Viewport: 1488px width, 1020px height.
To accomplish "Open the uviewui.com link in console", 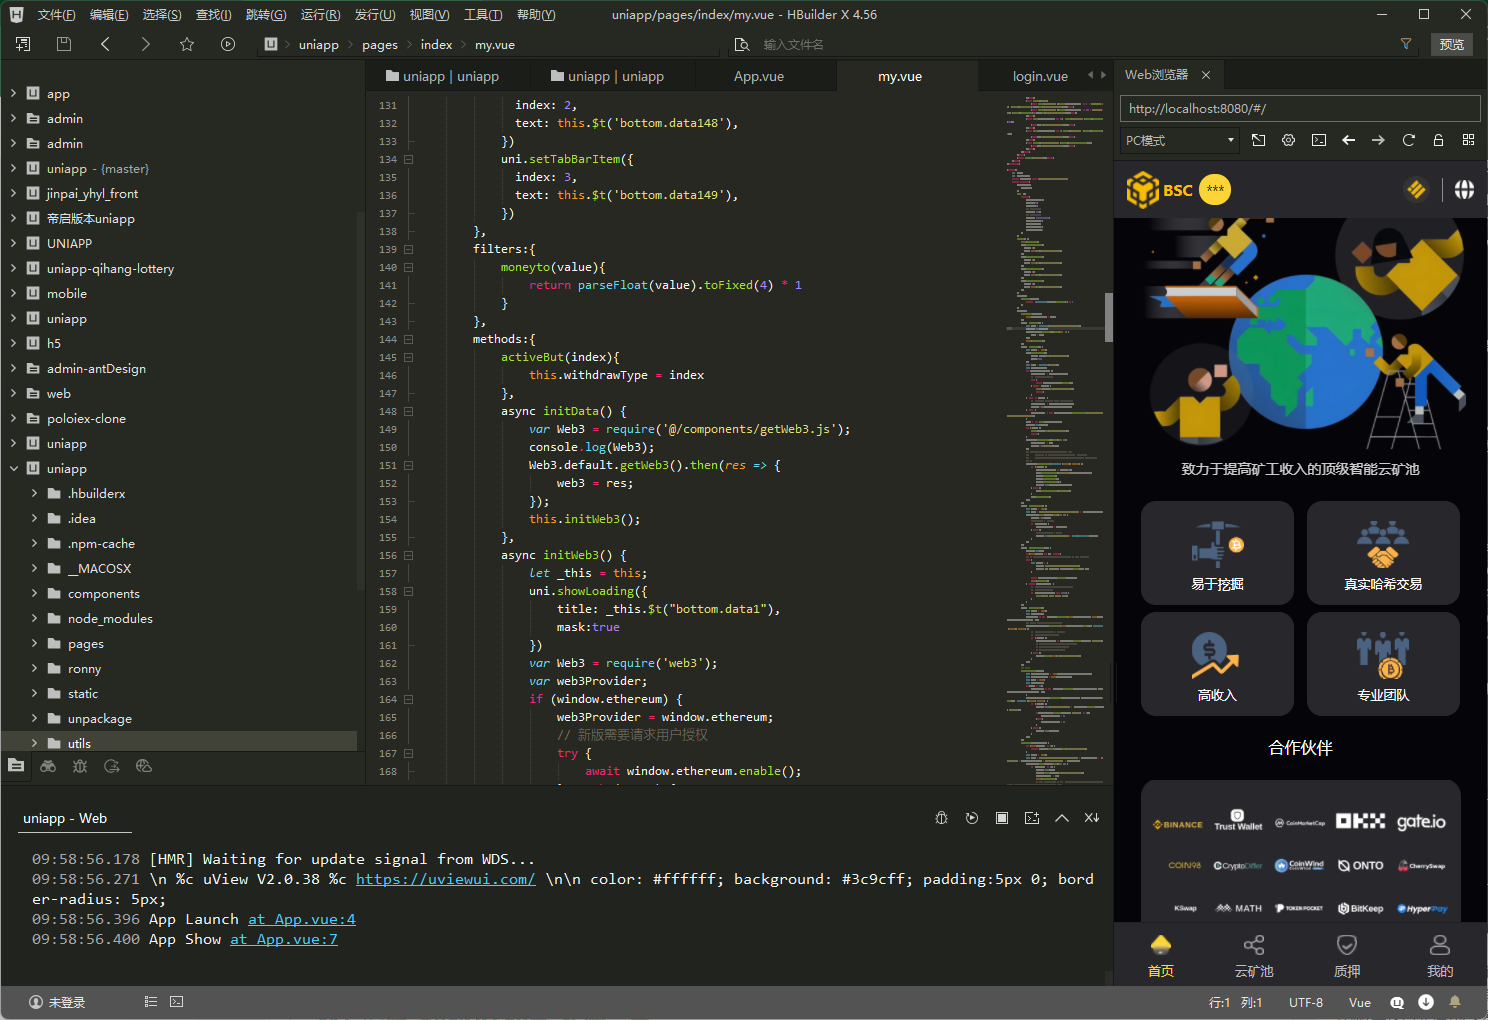I will click(445, 879).
